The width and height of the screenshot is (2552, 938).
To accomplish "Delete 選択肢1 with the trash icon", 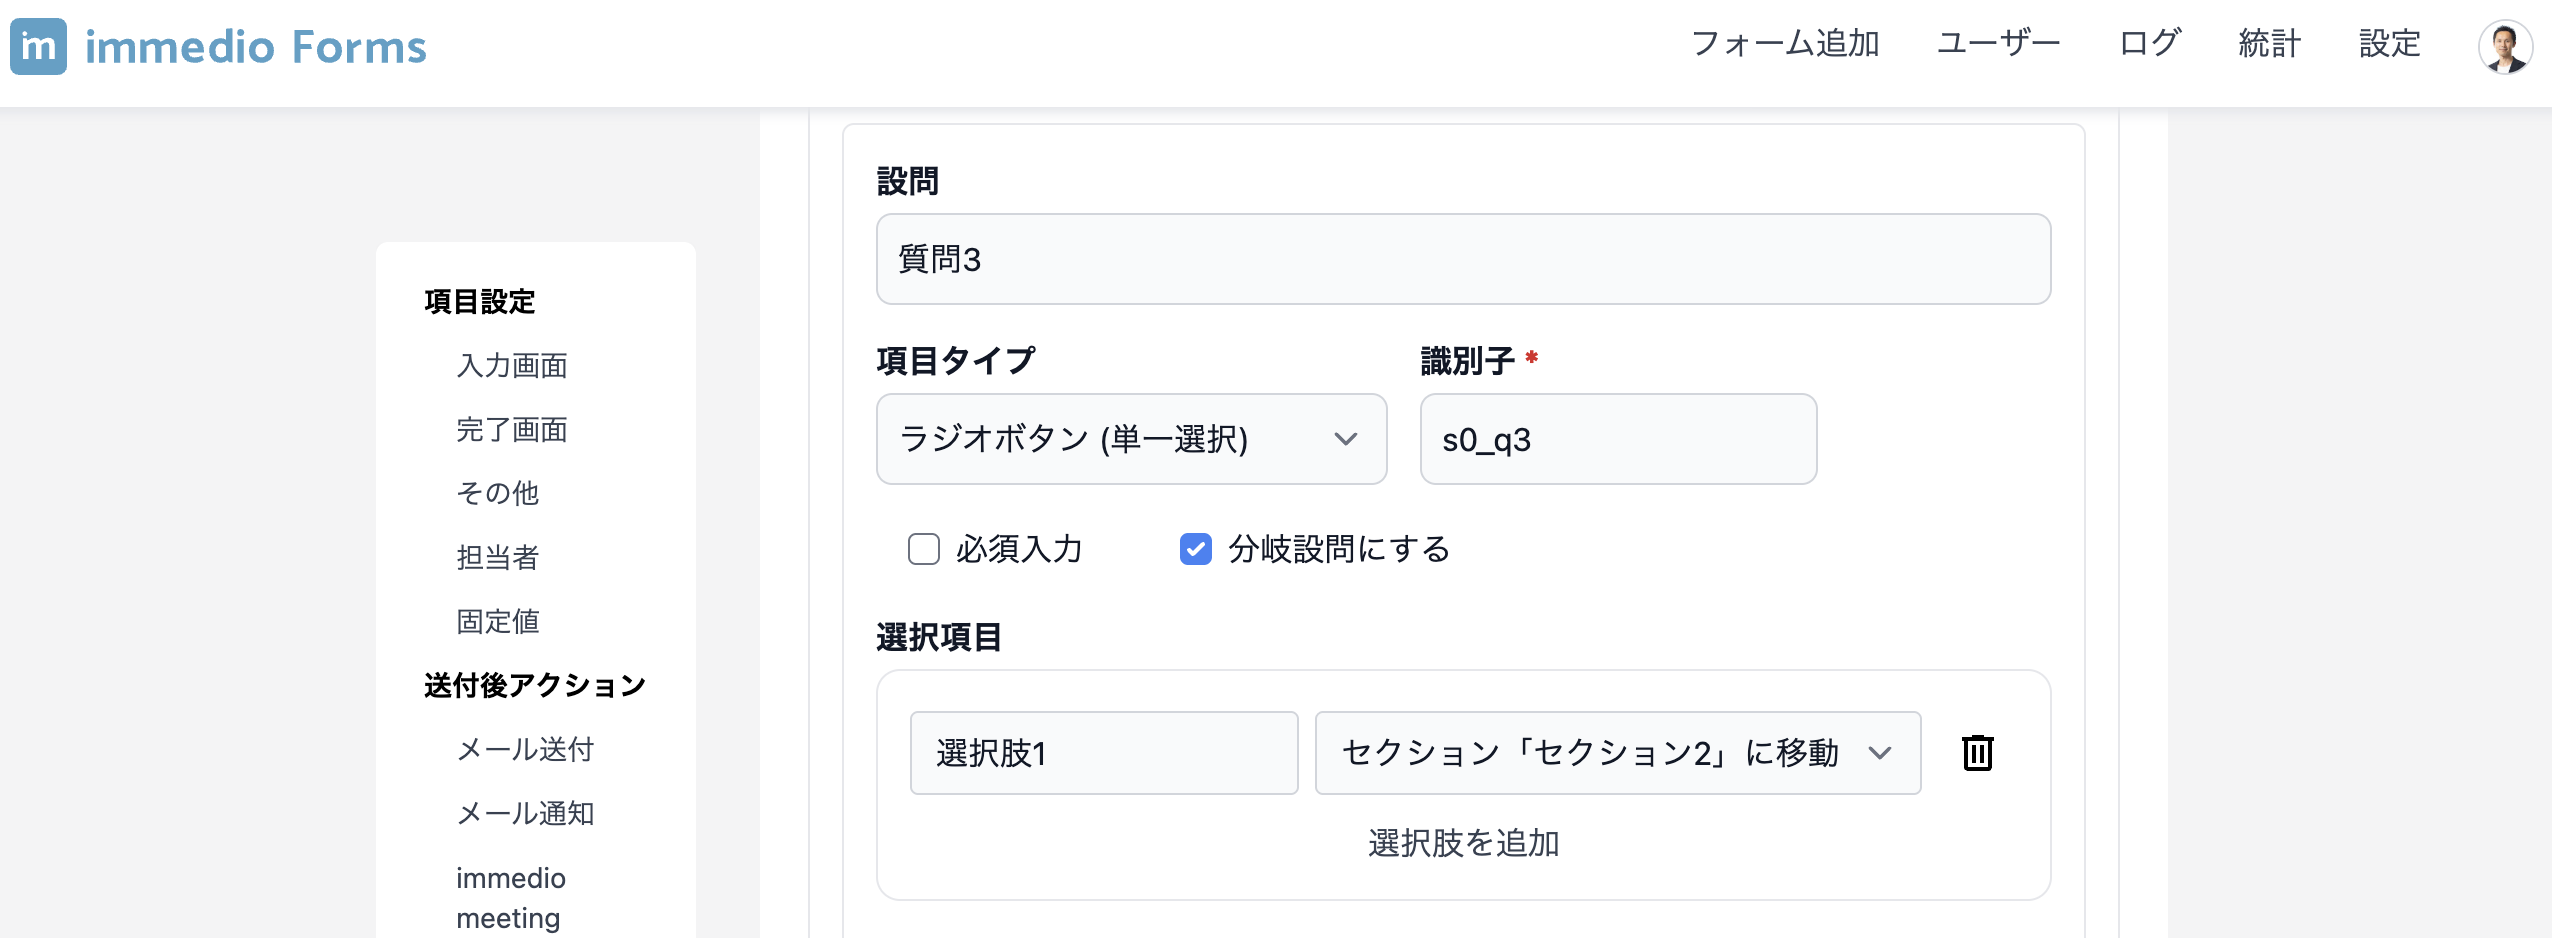I will click(1977, 753).
